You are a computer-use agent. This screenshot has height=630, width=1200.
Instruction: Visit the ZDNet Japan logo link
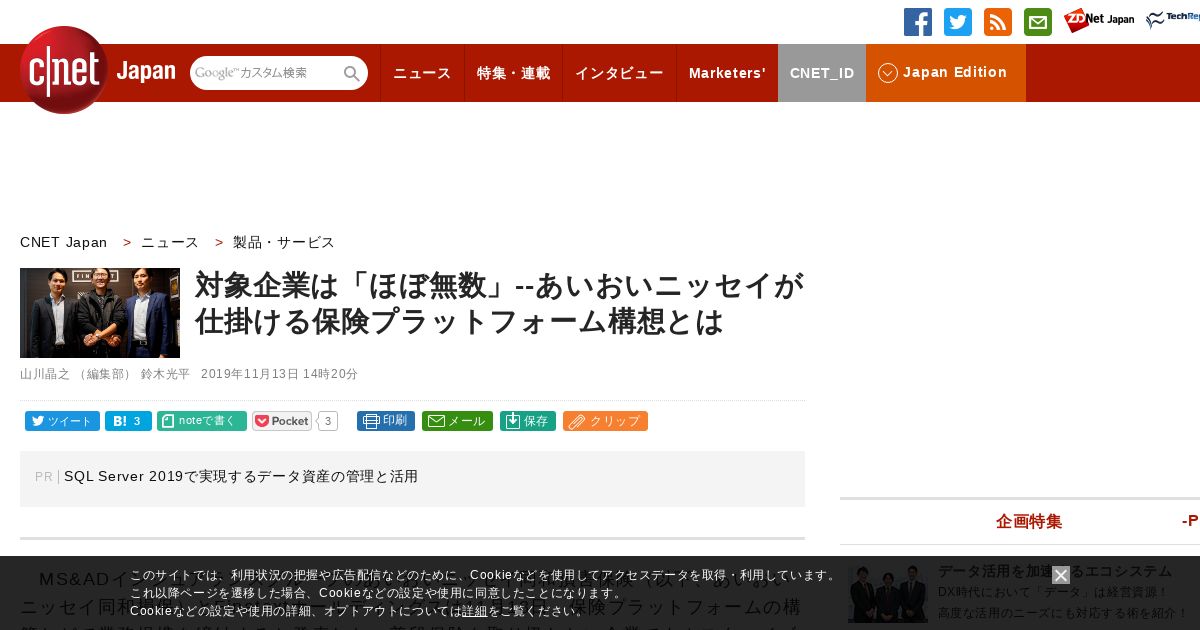pyautogui.click(x=1099, y=20)
